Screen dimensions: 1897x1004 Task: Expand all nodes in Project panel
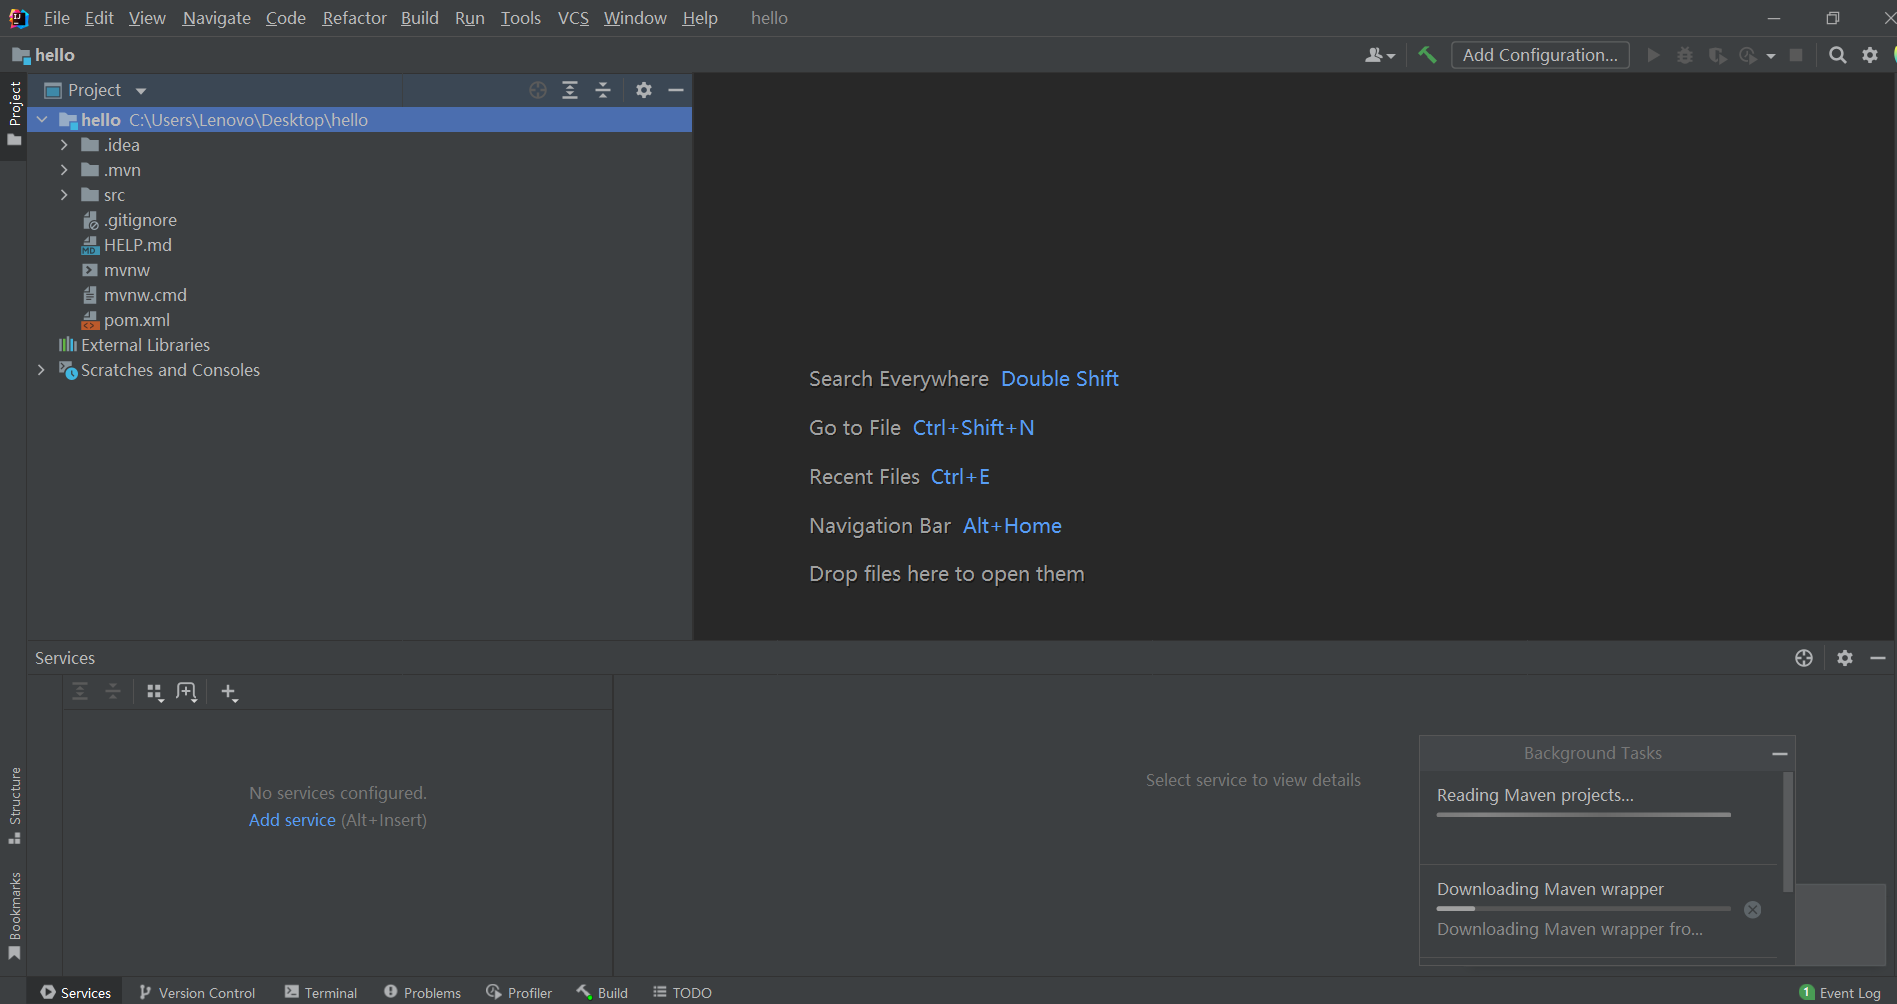tap(570, 90)
